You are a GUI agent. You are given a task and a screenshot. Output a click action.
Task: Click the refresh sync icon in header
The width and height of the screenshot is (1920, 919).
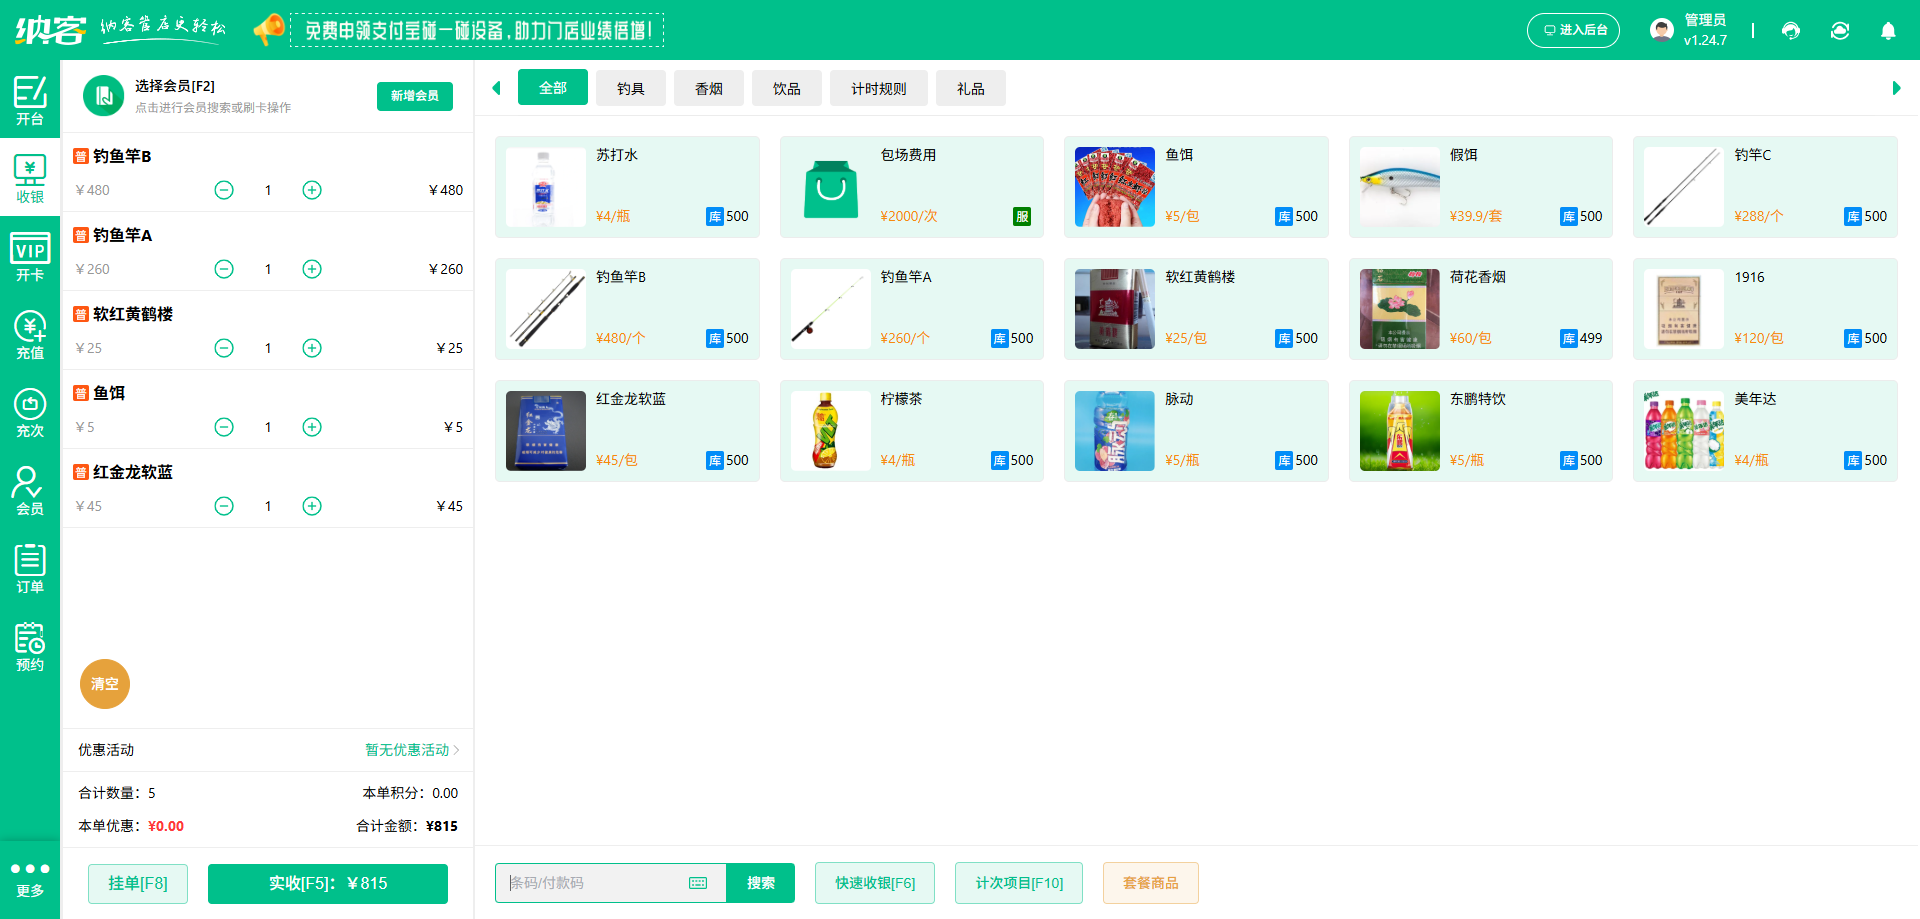pos(1840,31)
